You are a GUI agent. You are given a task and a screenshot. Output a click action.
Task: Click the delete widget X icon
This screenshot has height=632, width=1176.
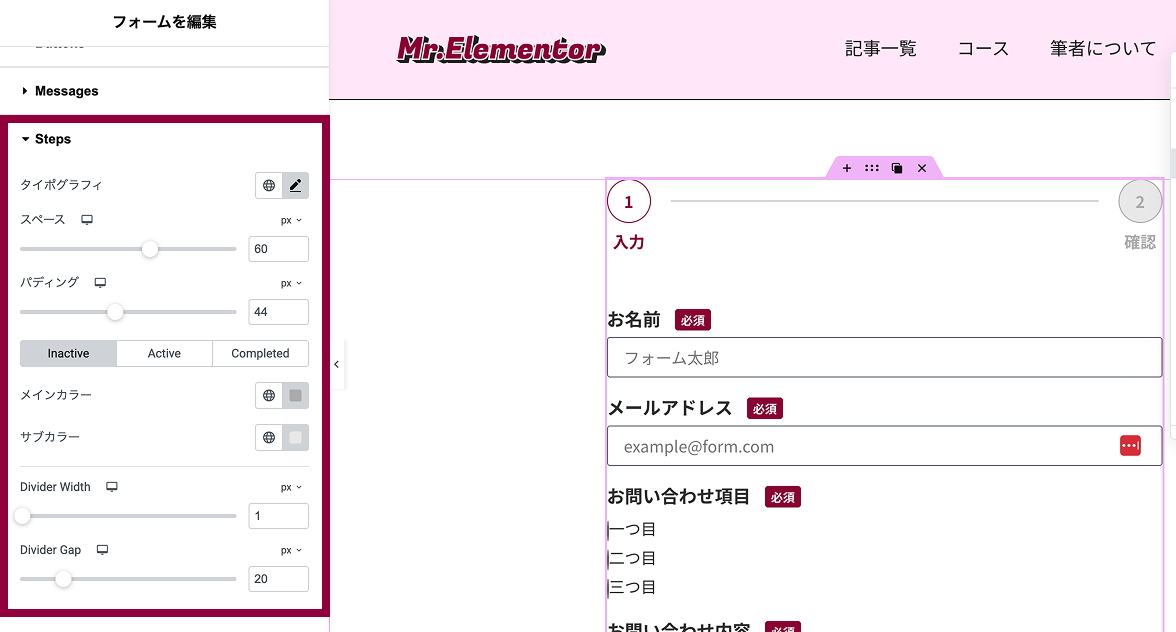[922, 168]
